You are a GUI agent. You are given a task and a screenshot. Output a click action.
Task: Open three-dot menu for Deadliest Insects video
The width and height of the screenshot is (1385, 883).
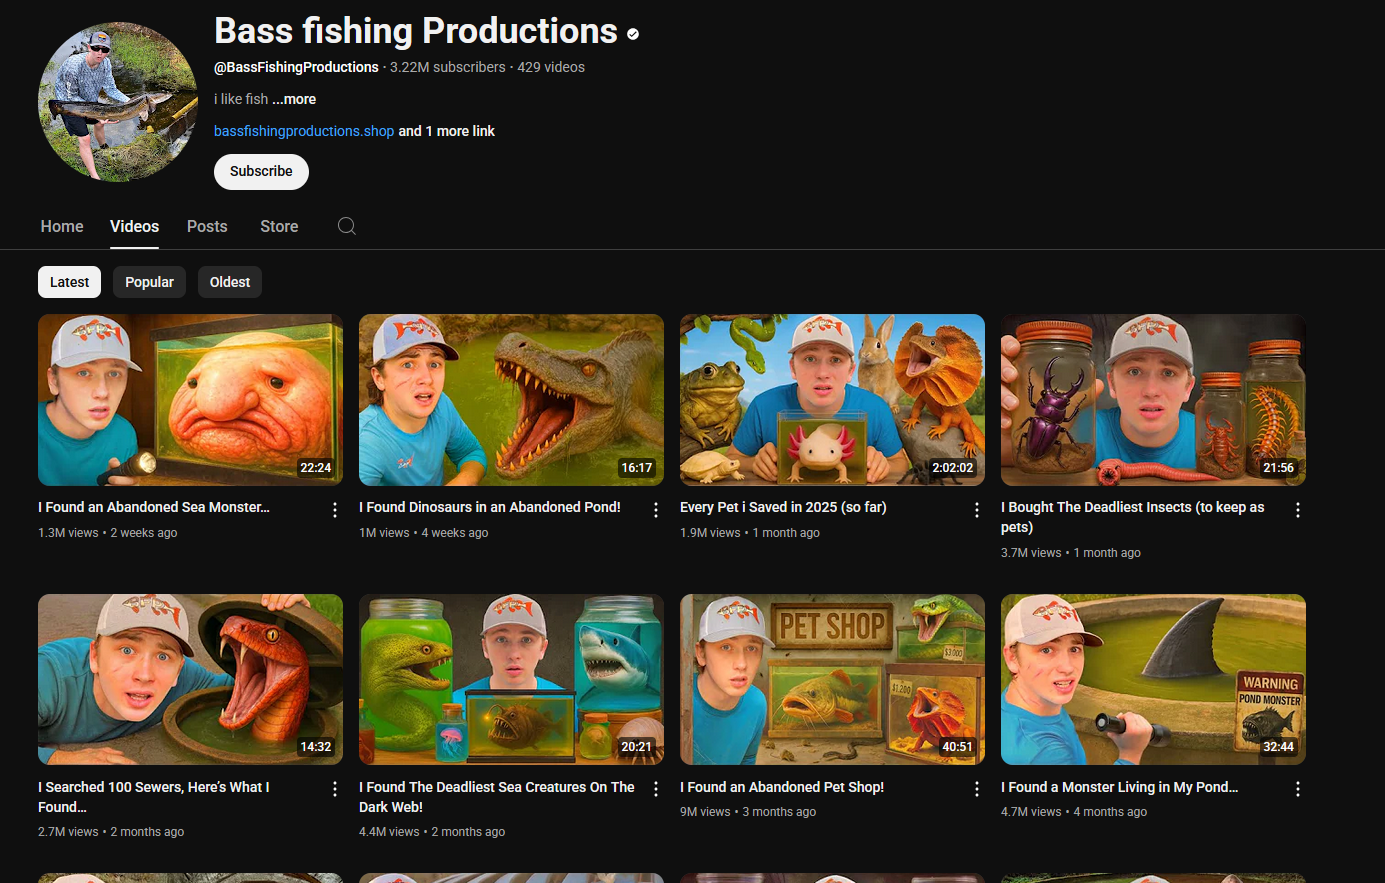click(1298, 510)
